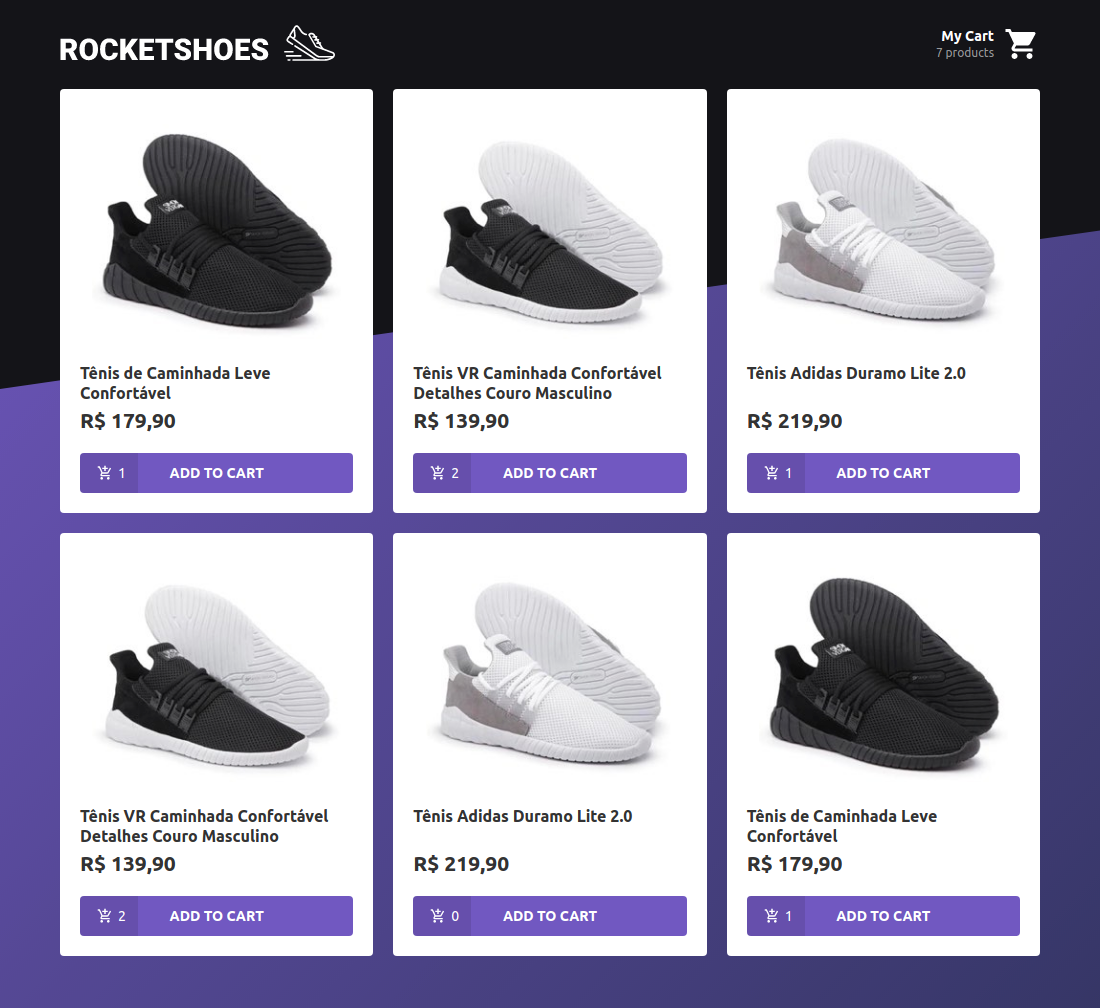Add bottom-right Caminhada Leve sneaker to cart

coord(883,915)
